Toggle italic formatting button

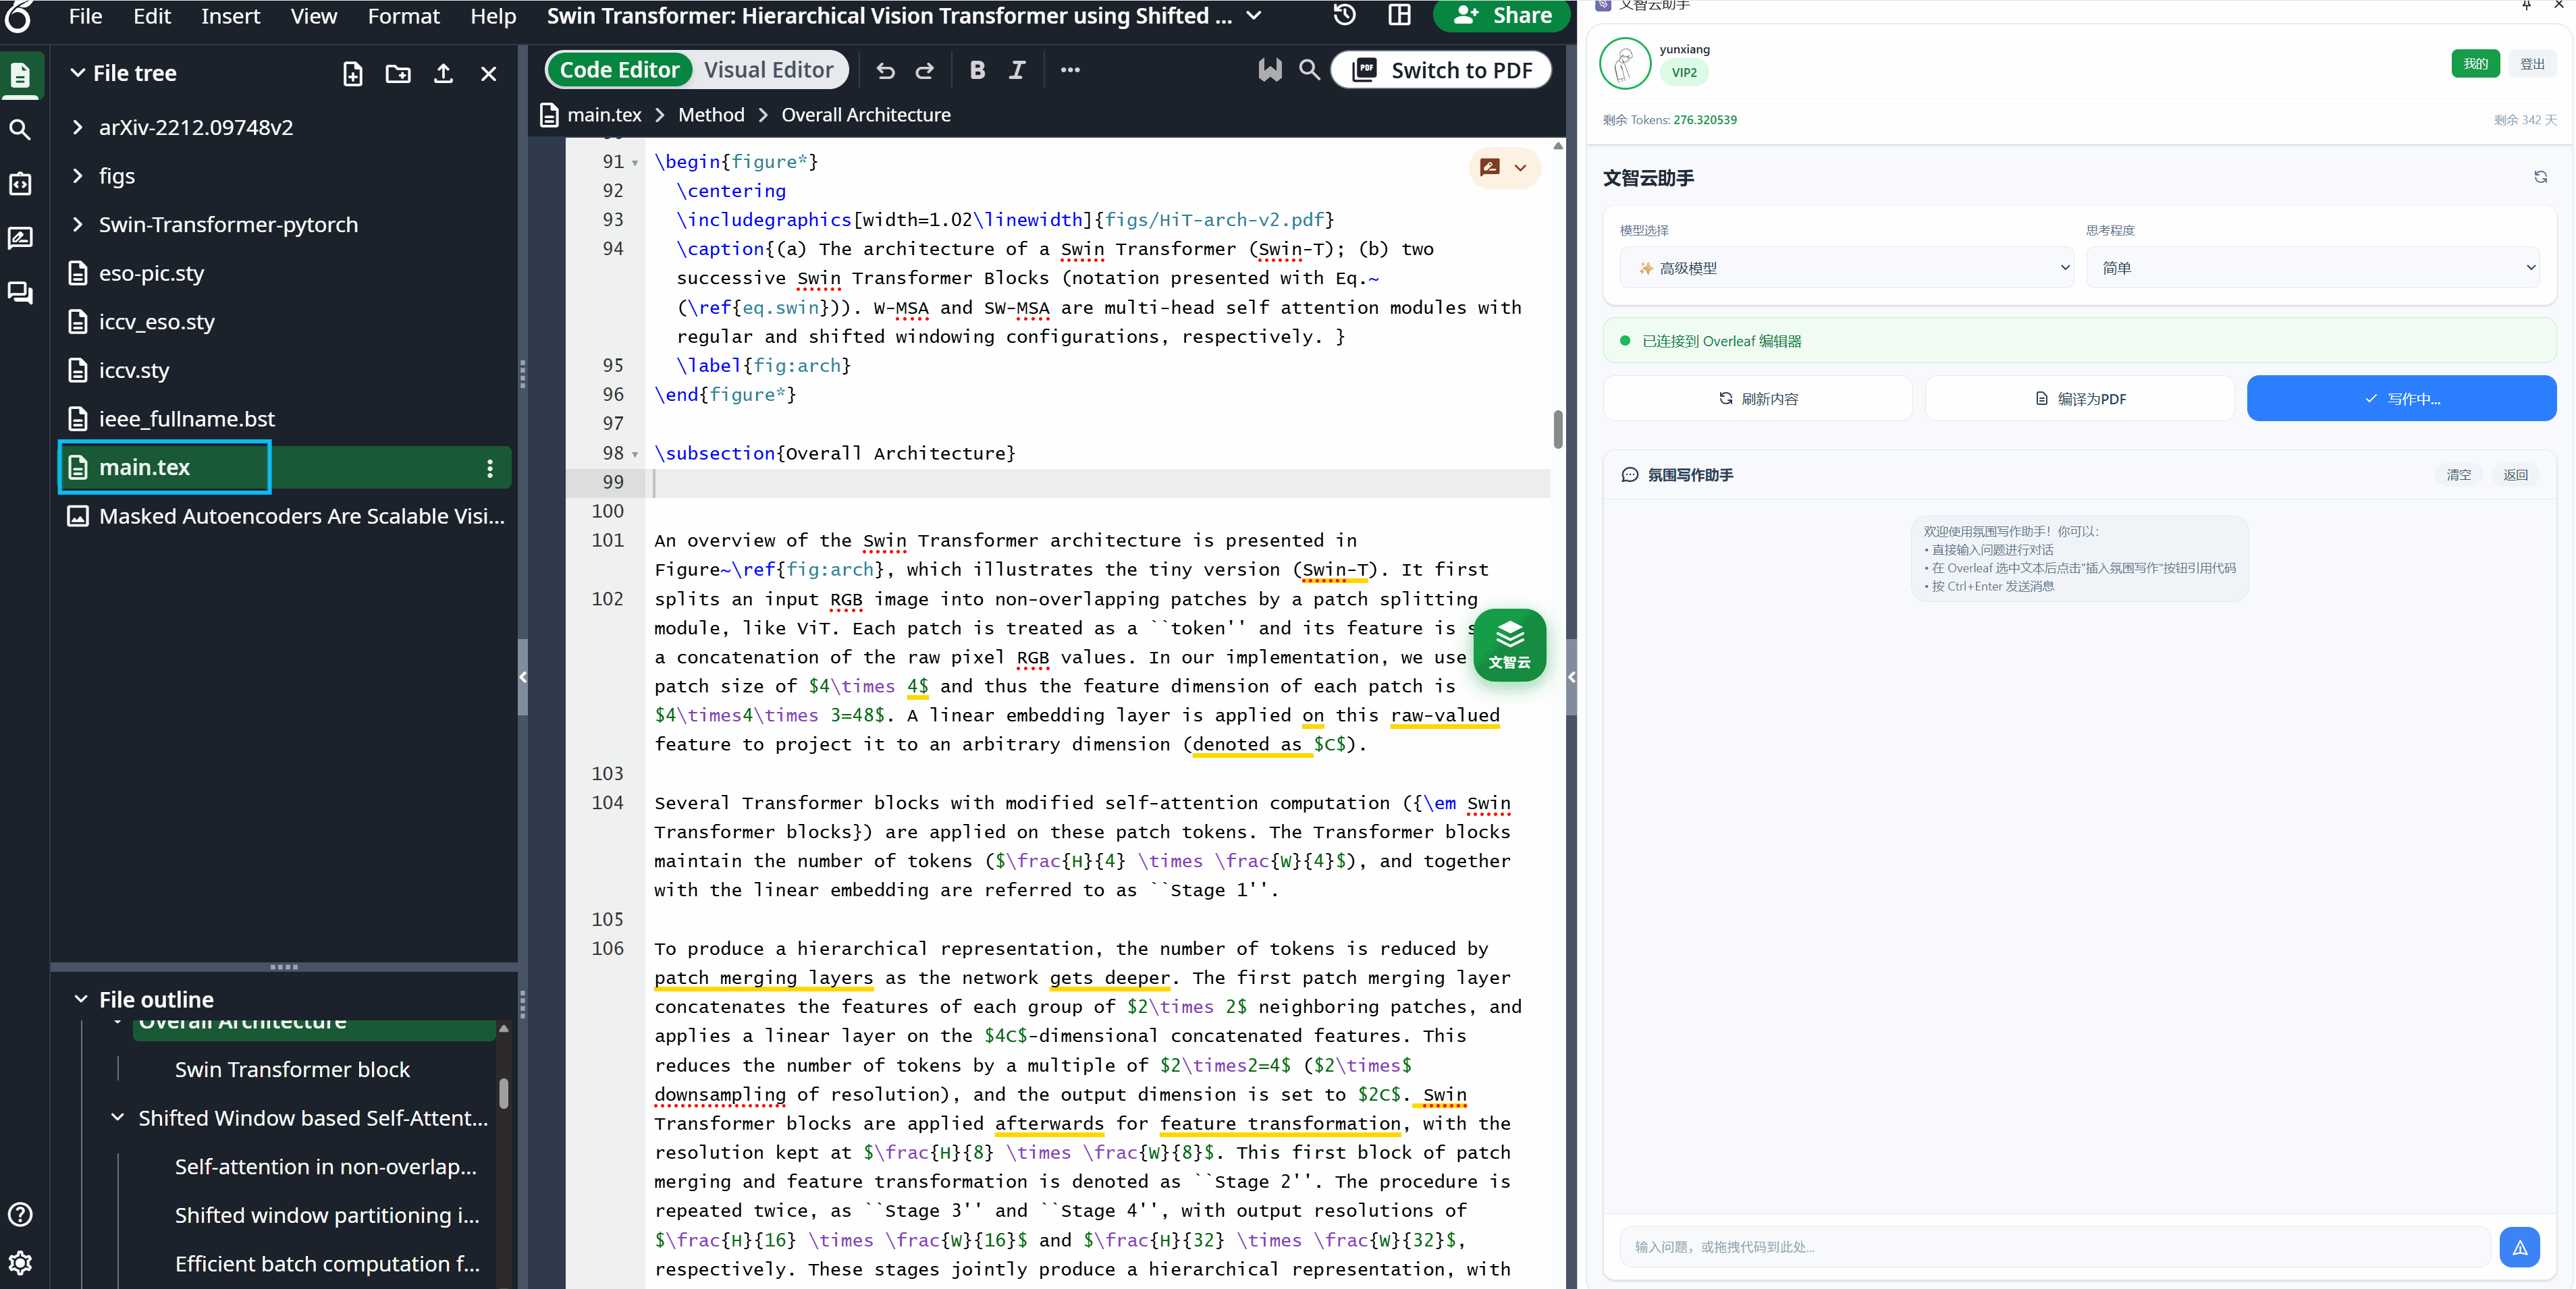point(1017,70)
